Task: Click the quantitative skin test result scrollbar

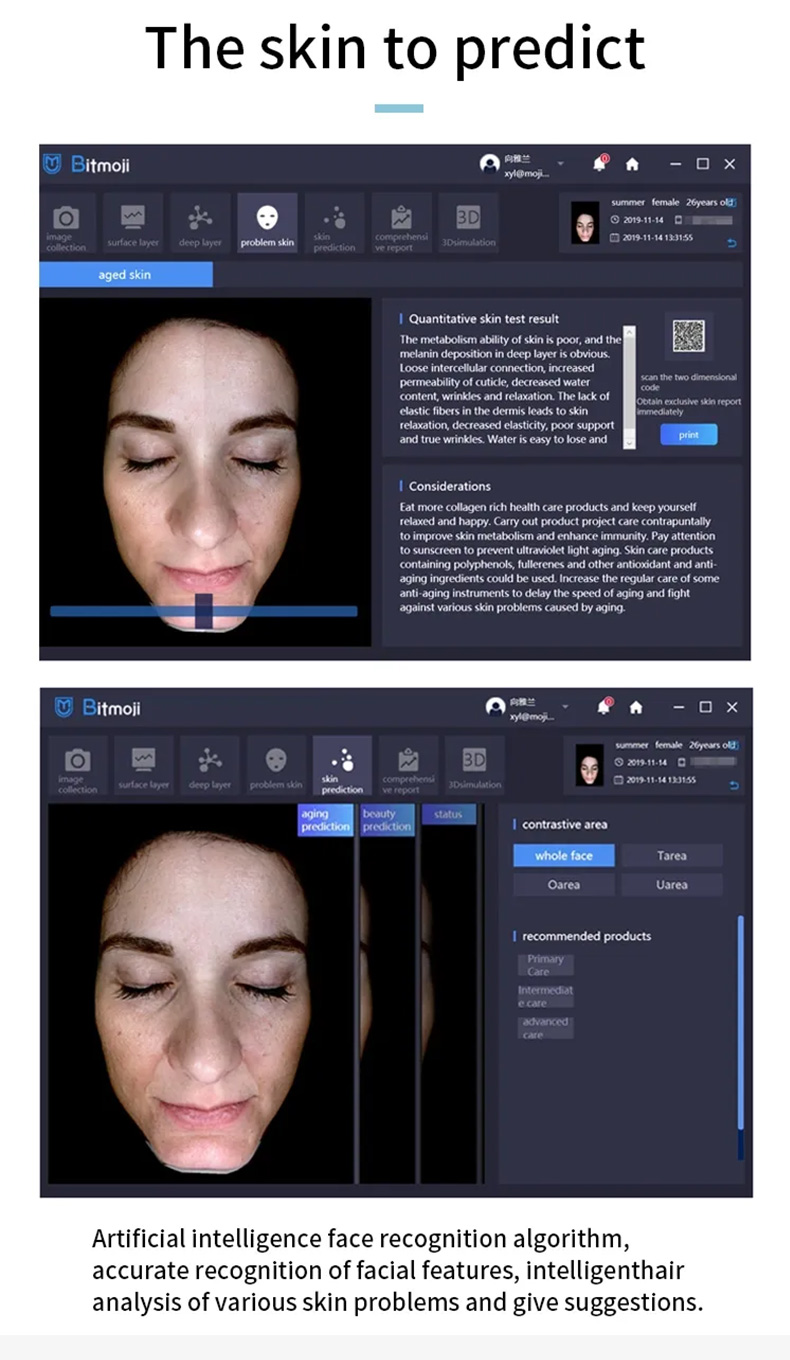Action: click(x=629, y=386)
